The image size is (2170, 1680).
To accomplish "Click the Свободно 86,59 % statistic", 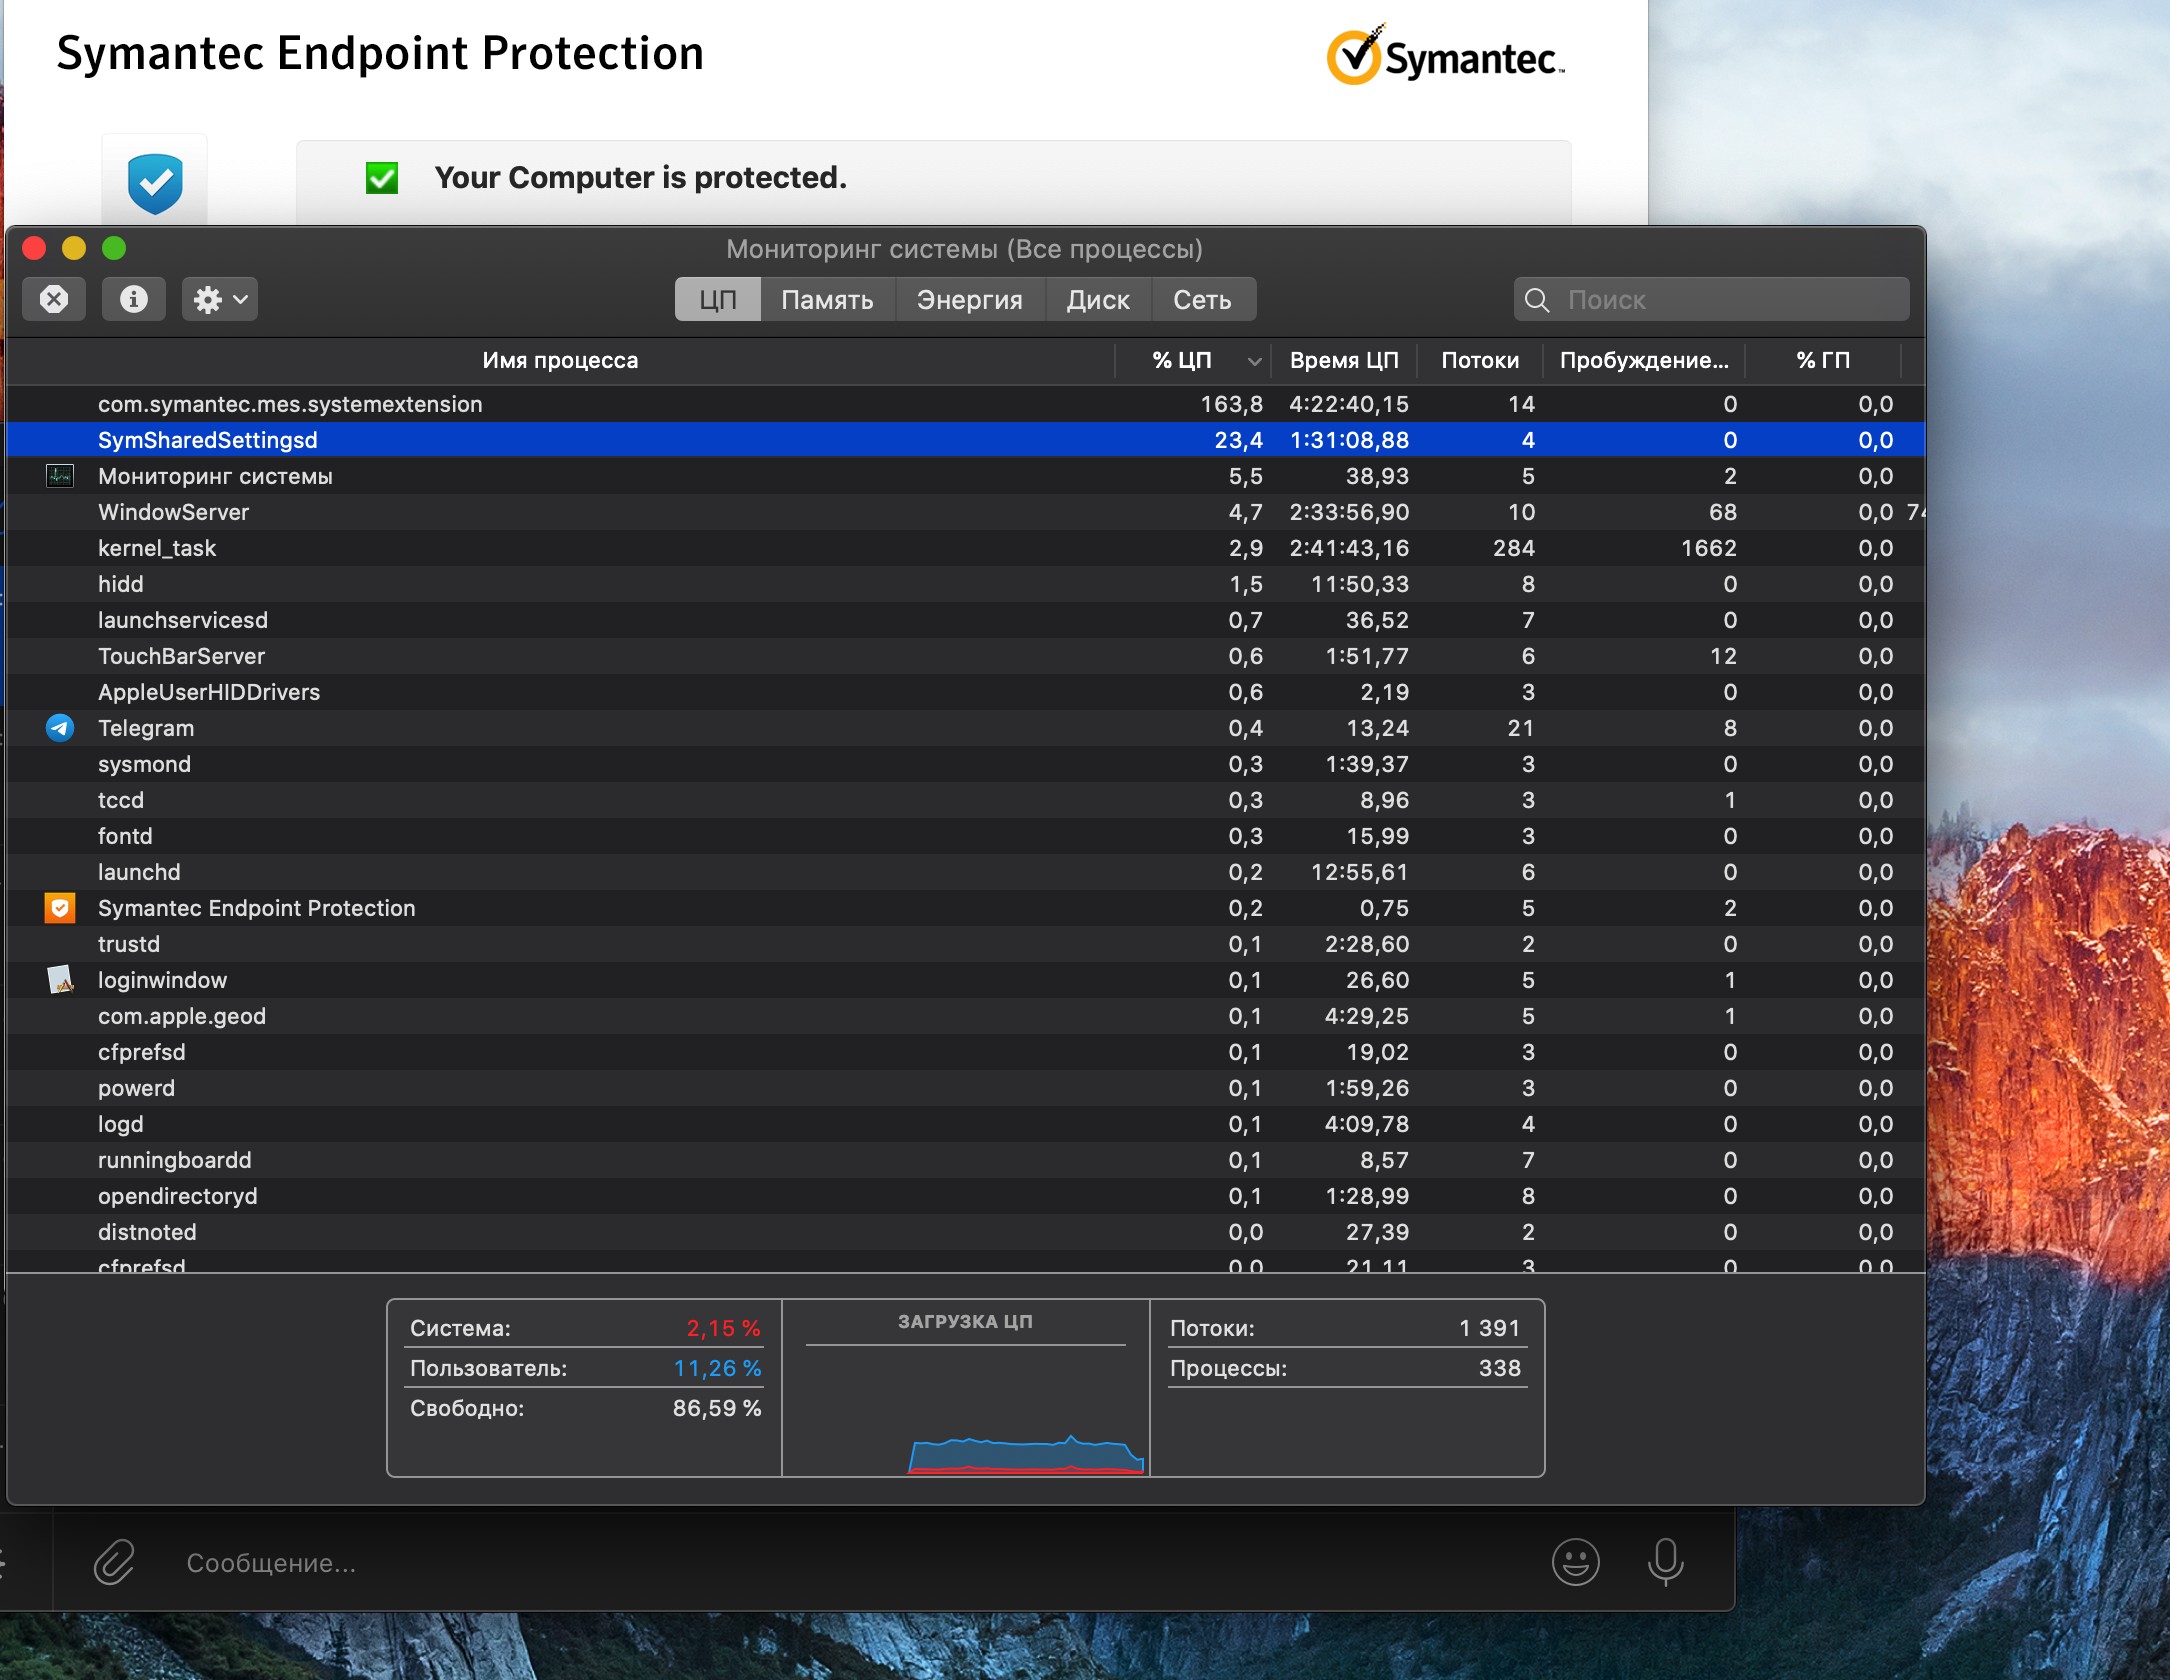I will [585, 1408].
